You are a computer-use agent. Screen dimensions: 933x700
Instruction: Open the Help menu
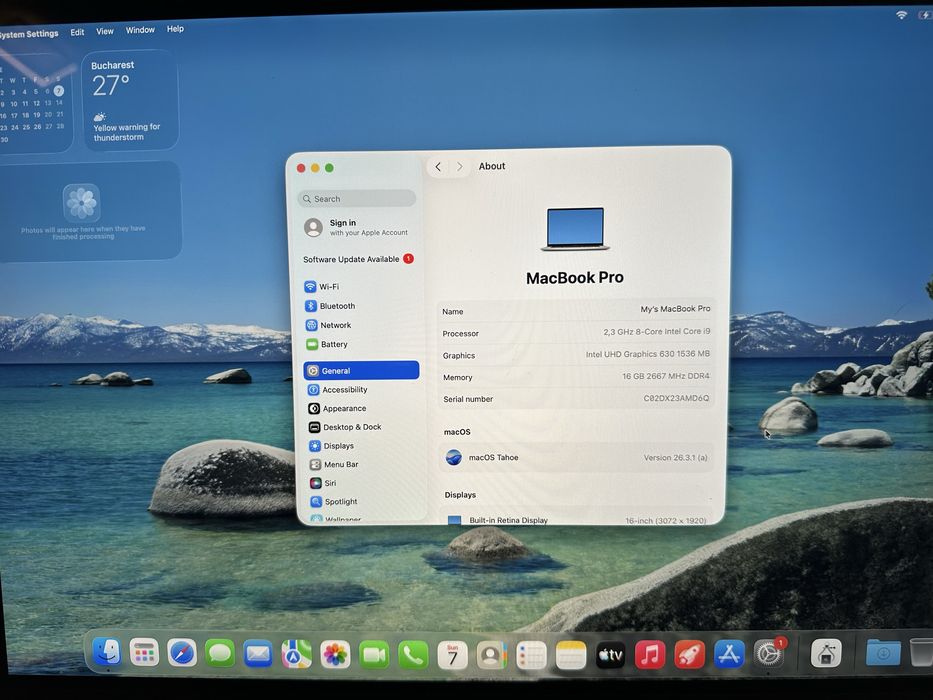[175, 29]
